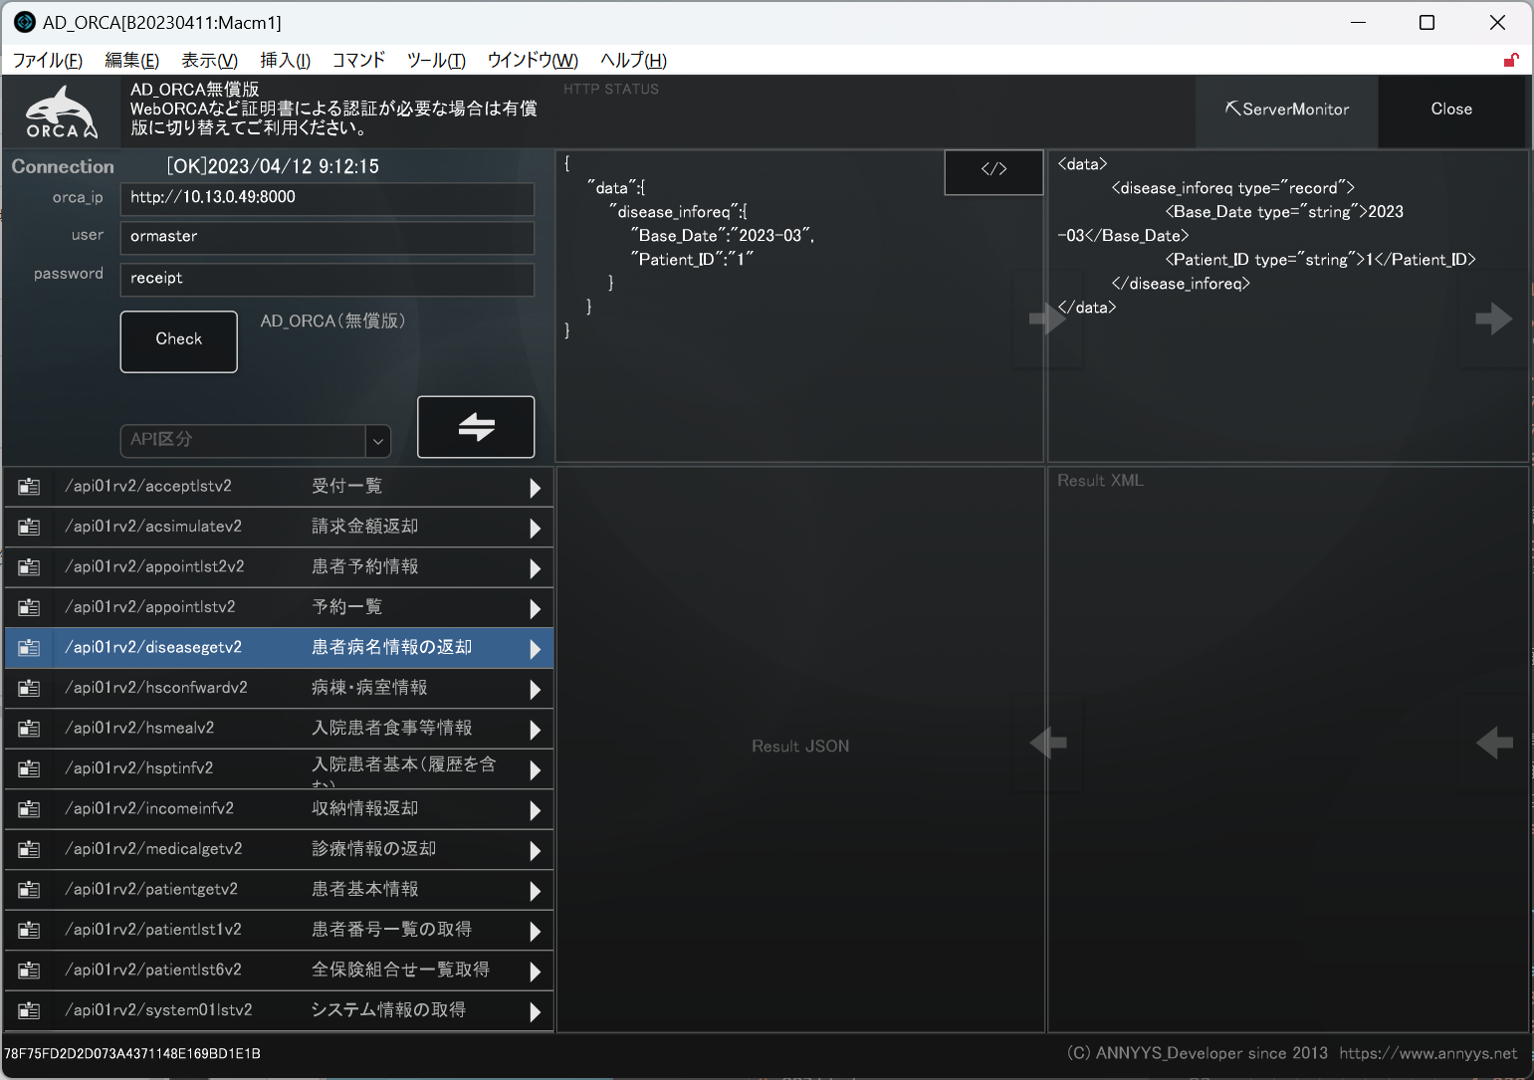Screen dimensions: 1534x1080
Task: Click the right arrow beside request XML
Action: pyautogui.click(x=1494, y=318)
